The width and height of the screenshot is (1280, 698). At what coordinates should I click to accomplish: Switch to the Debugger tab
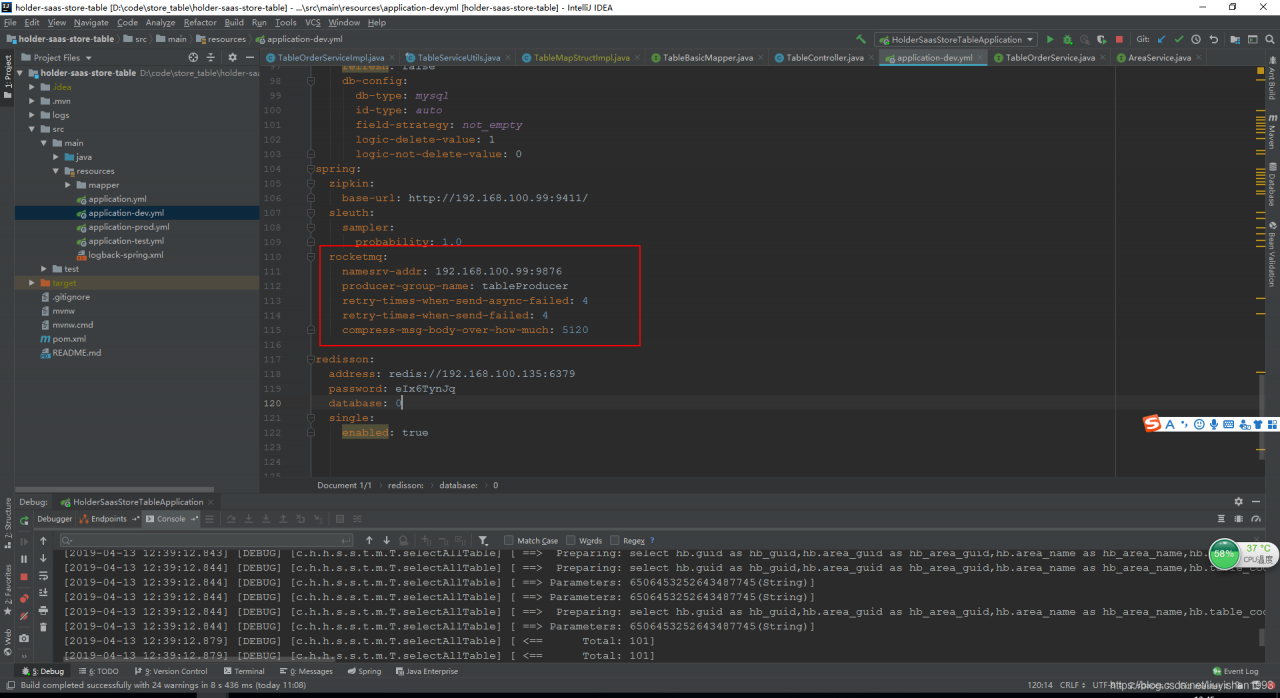point(55,519)
